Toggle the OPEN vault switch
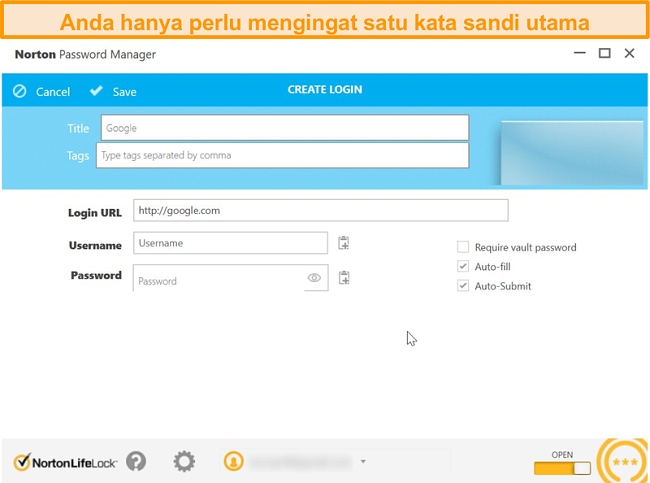The height and width of the screenshot is (483, 650). [x=562, y=468]
